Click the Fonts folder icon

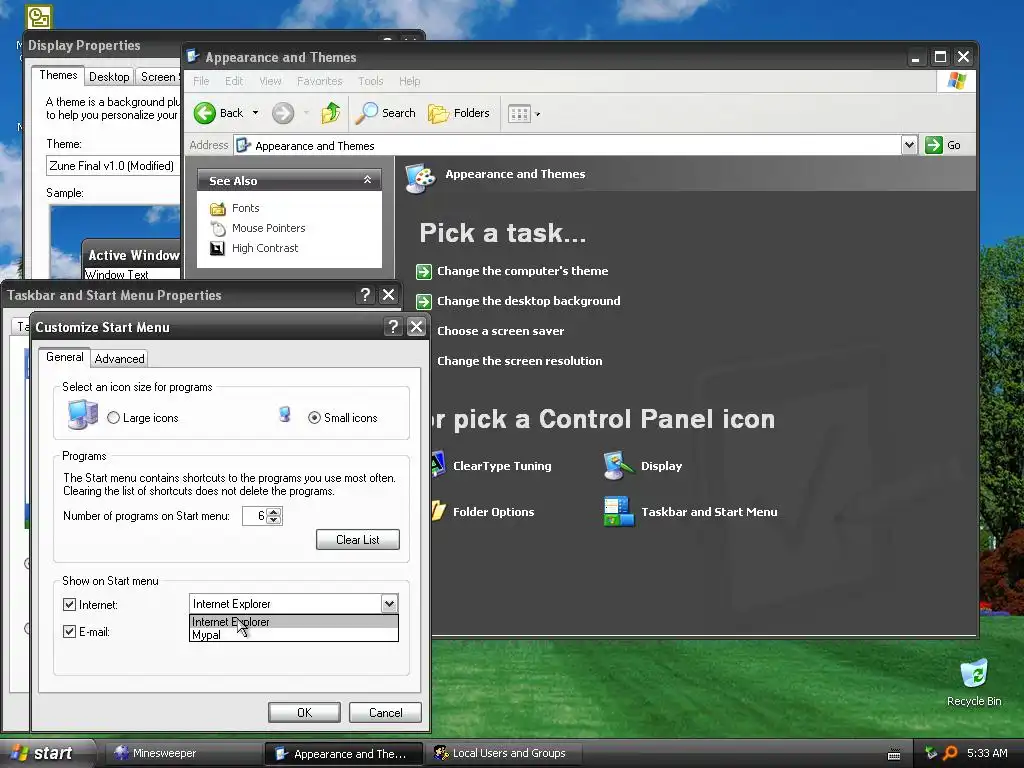point(217,208)
